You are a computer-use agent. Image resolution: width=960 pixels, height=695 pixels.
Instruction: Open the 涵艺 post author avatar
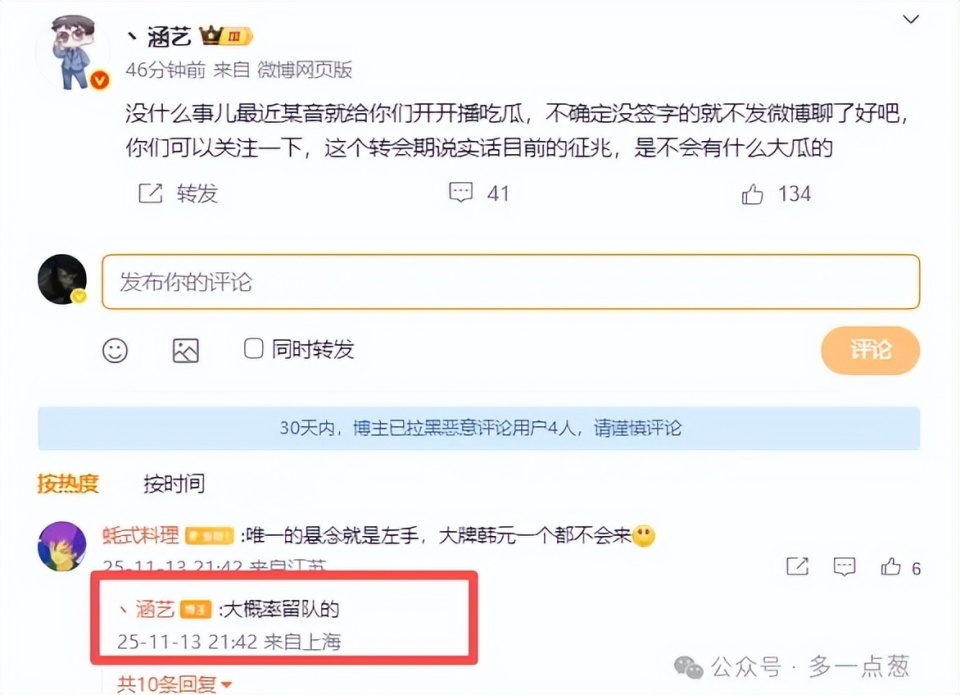[x=74, y=52]
